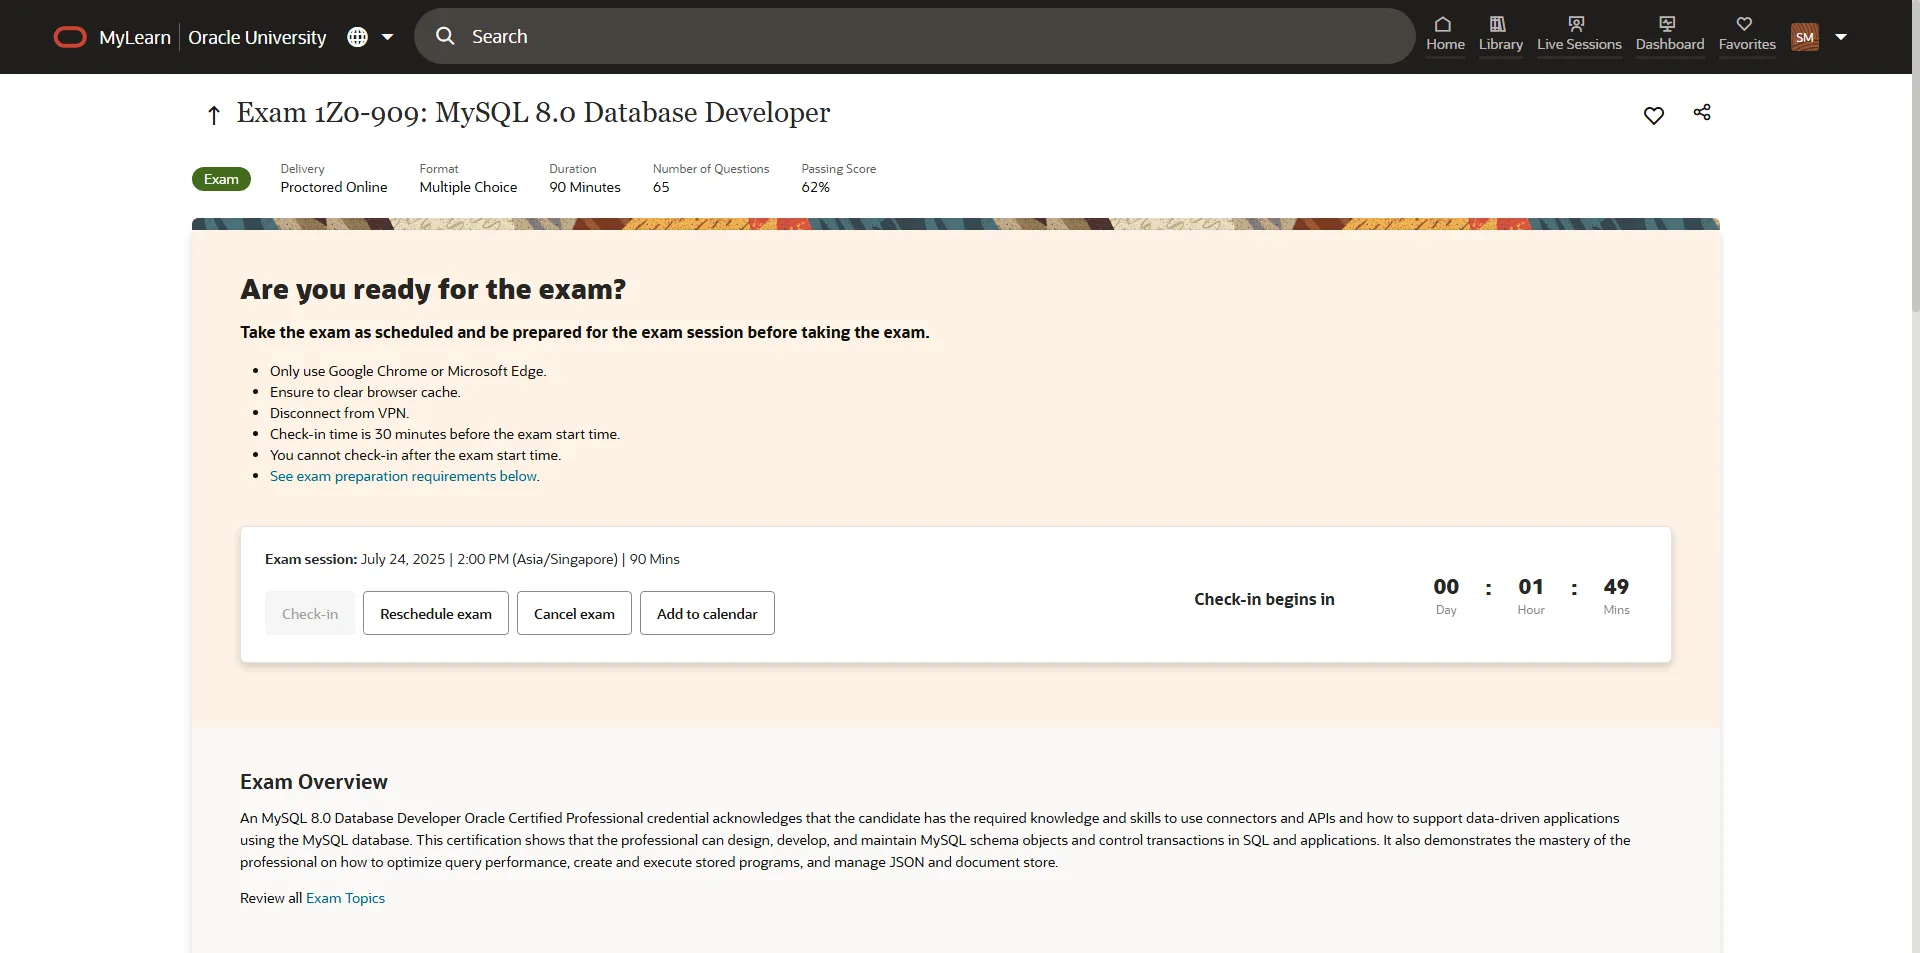Click the disabled Check-in button

[x=310, y=613]
